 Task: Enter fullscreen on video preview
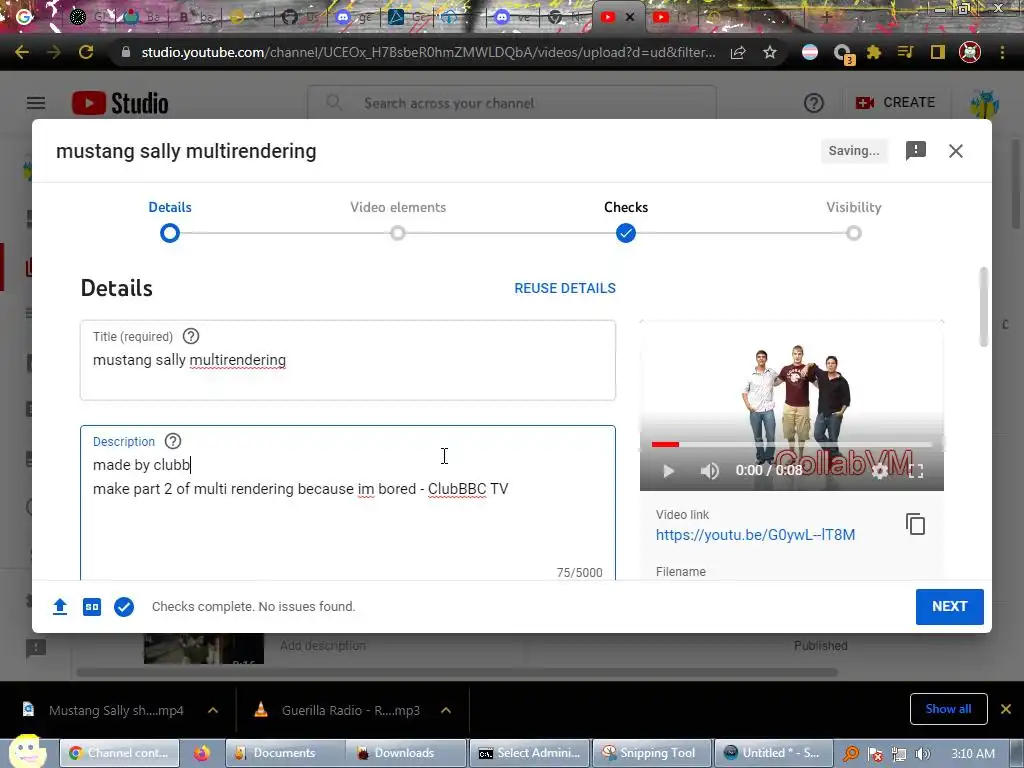coord(916,471)
